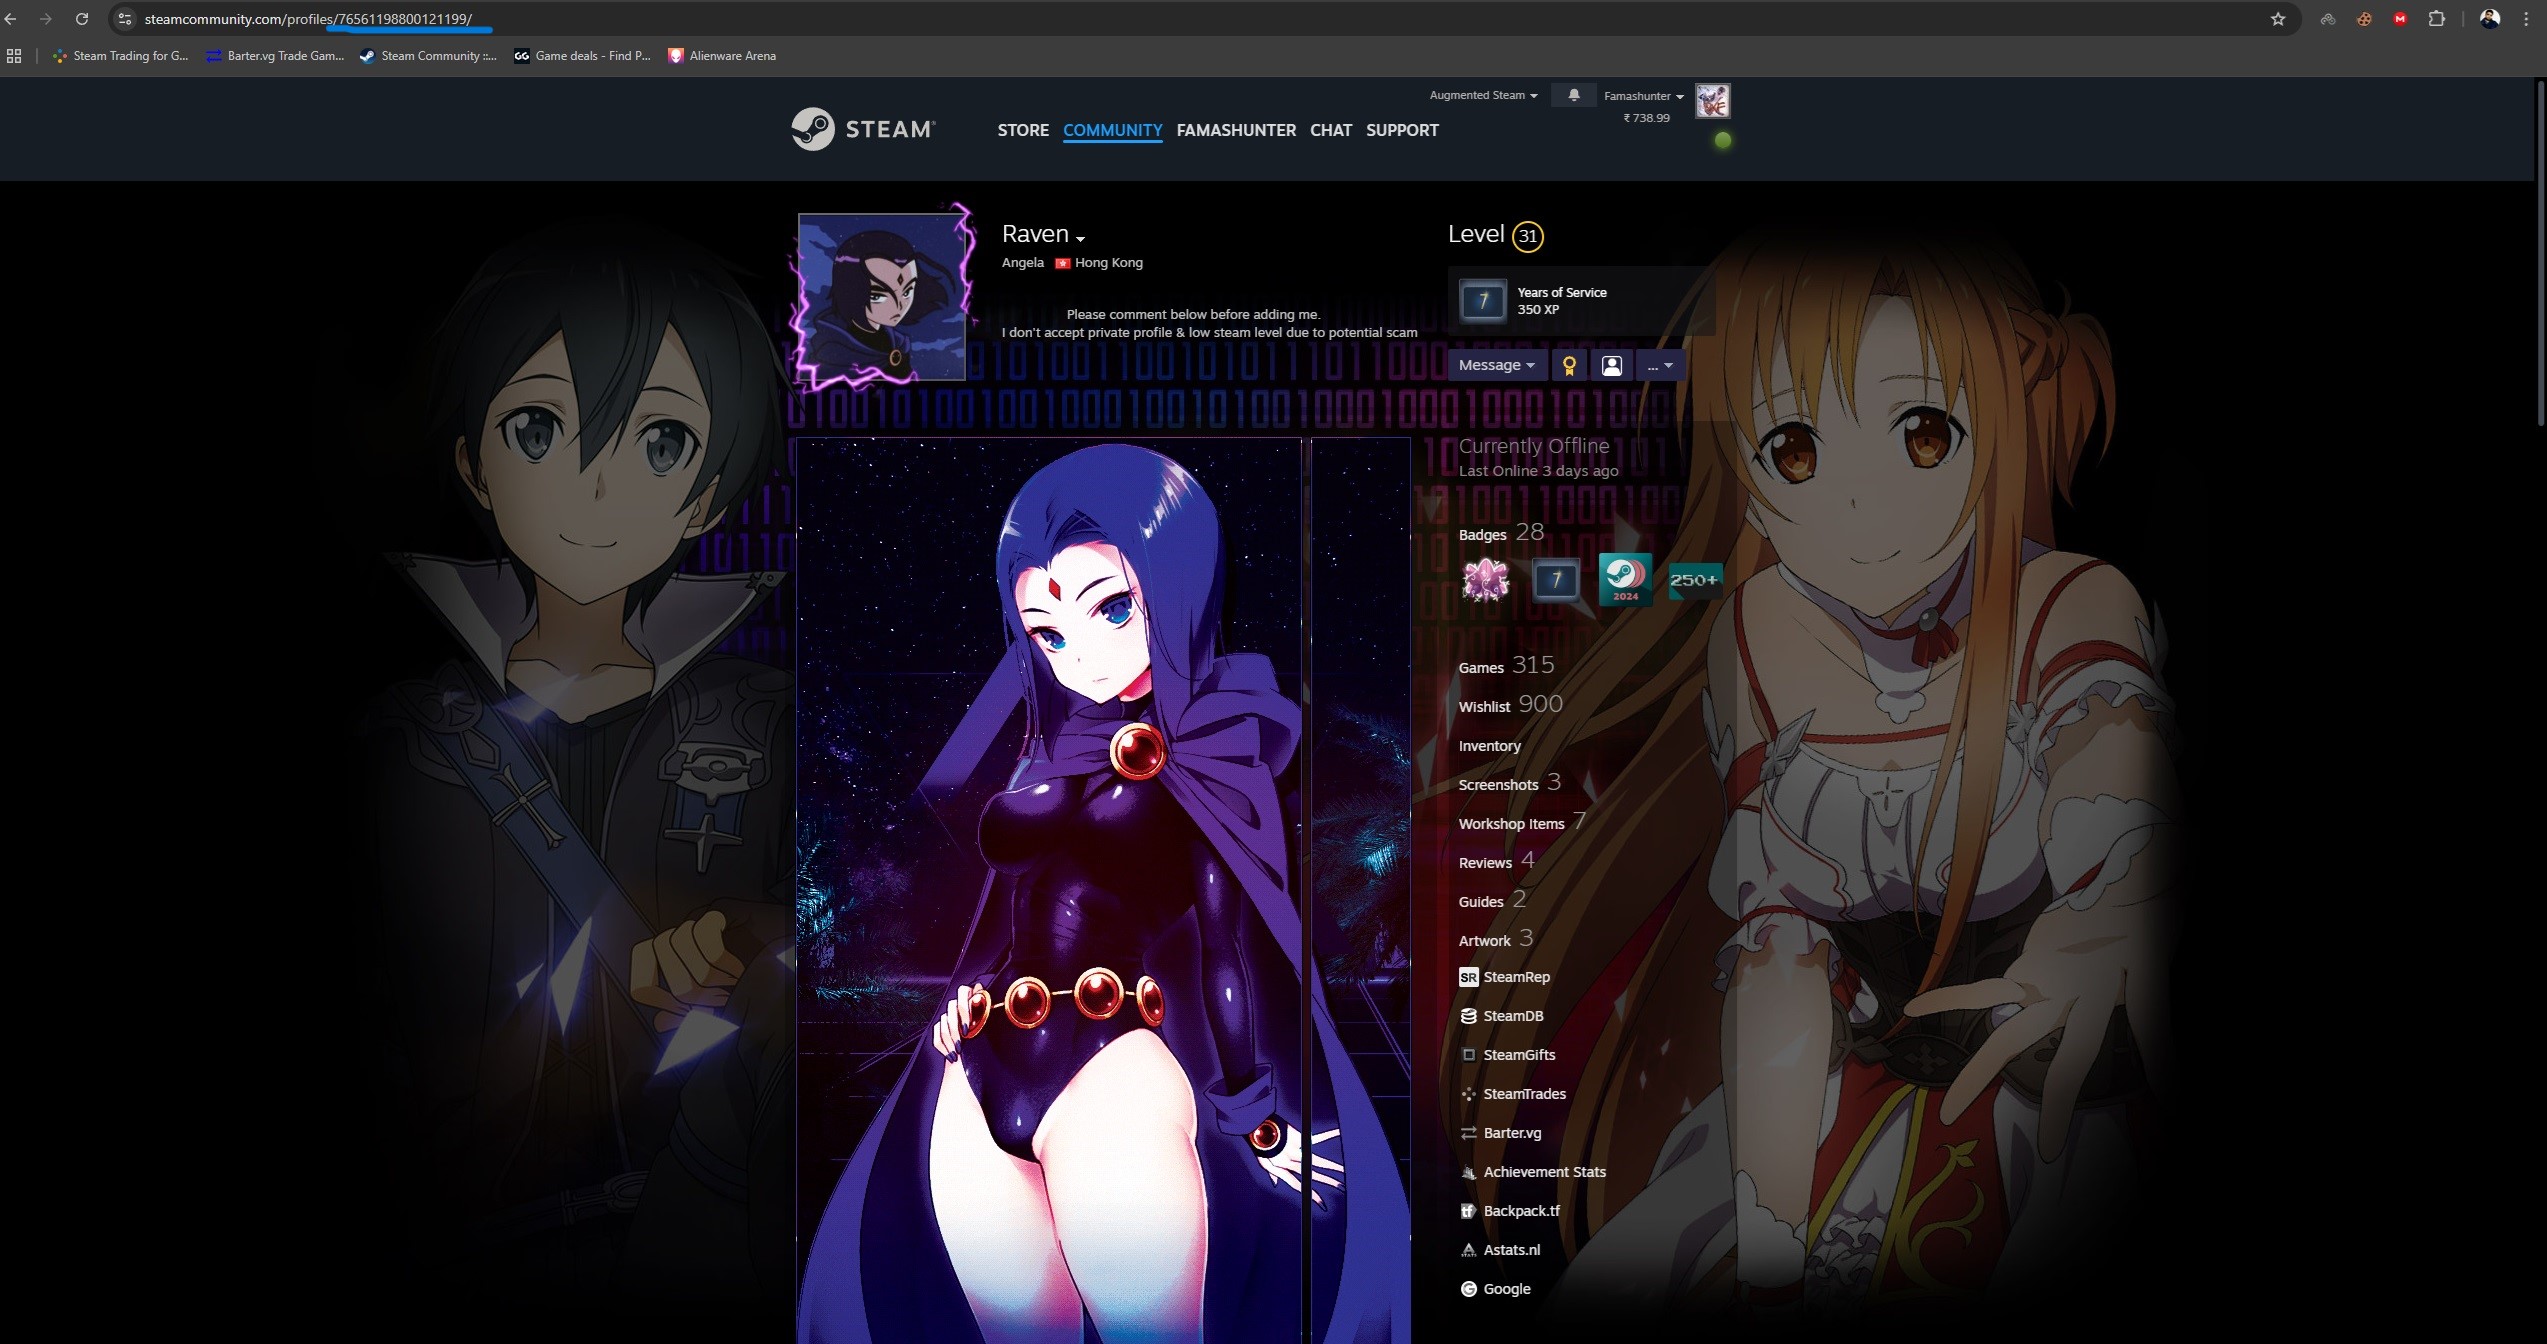Click the Raven artwork showcase image
This screenshot has height=1344, width=2547.
1049,890
